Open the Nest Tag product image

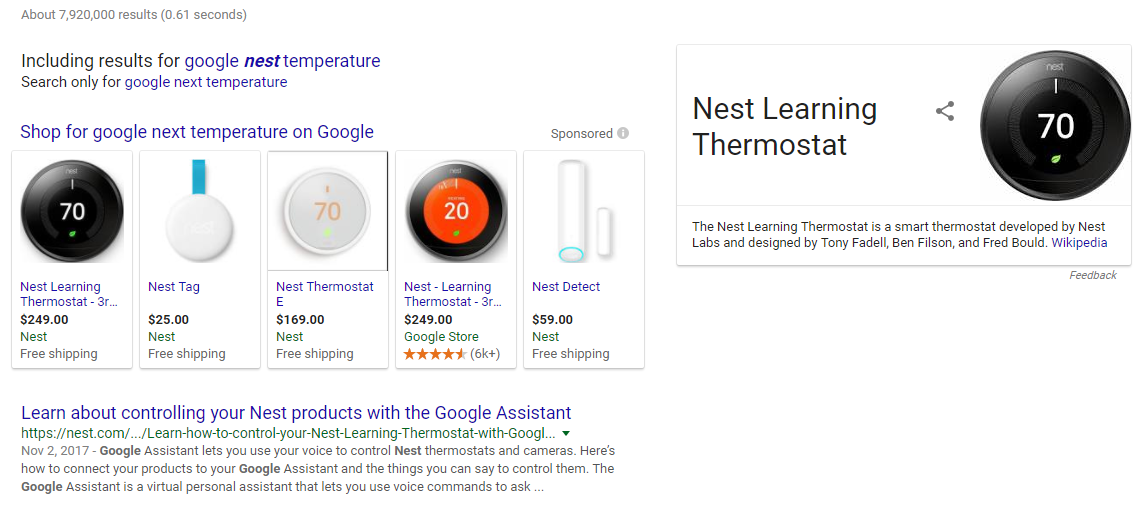(x=200, y=212)
